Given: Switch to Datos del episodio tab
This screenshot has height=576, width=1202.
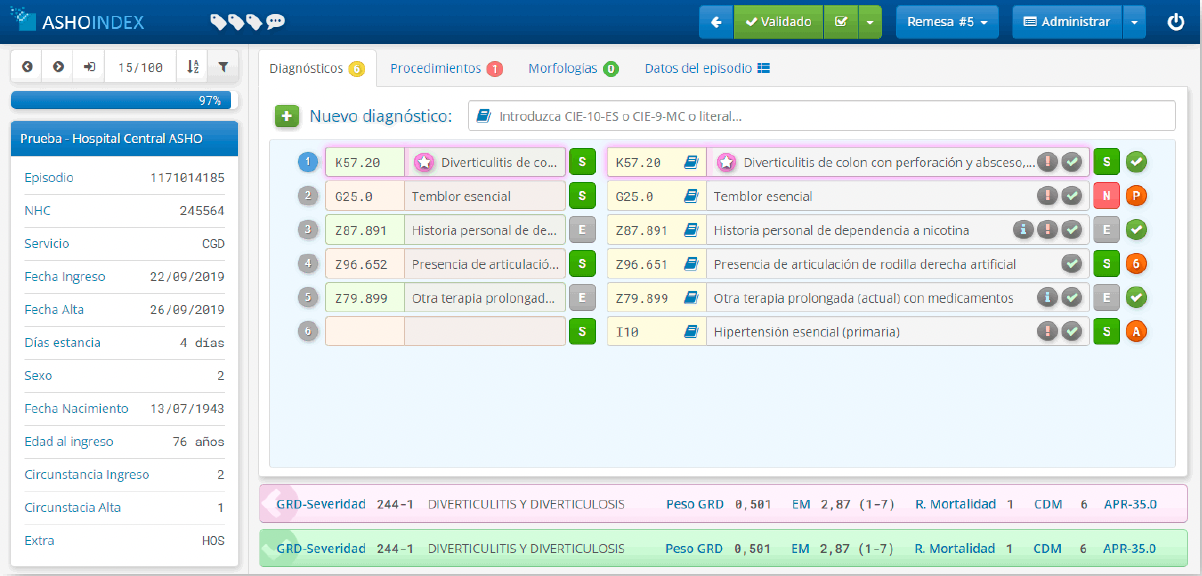Looking at the screenshot, I should [707, 69].
